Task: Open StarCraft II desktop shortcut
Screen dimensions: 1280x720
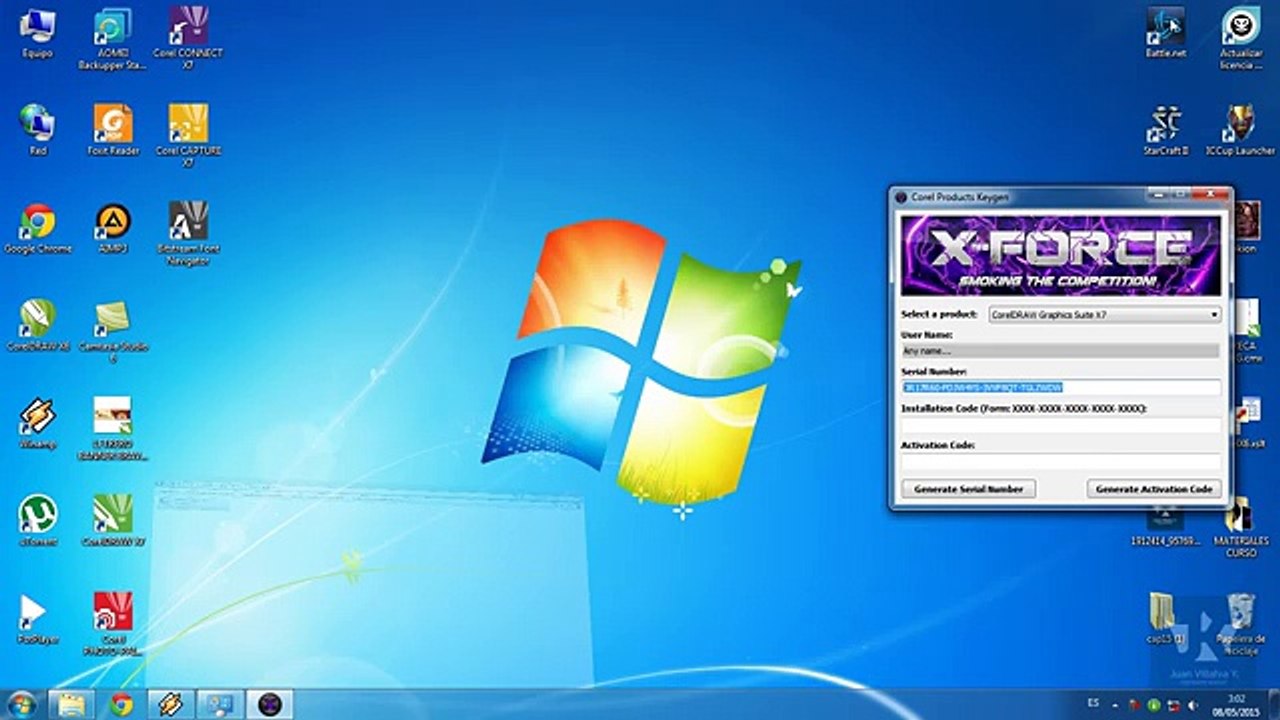Action: pos(1165,130)
